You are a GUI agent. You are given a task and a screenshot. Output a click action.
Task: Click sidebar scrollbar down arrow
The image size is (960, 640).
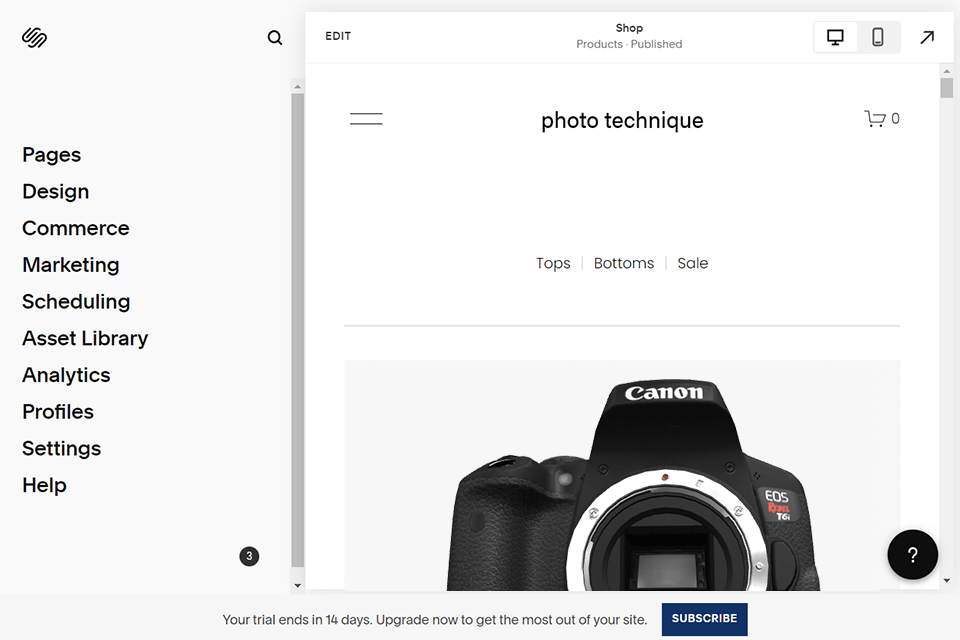click(298, 585)
